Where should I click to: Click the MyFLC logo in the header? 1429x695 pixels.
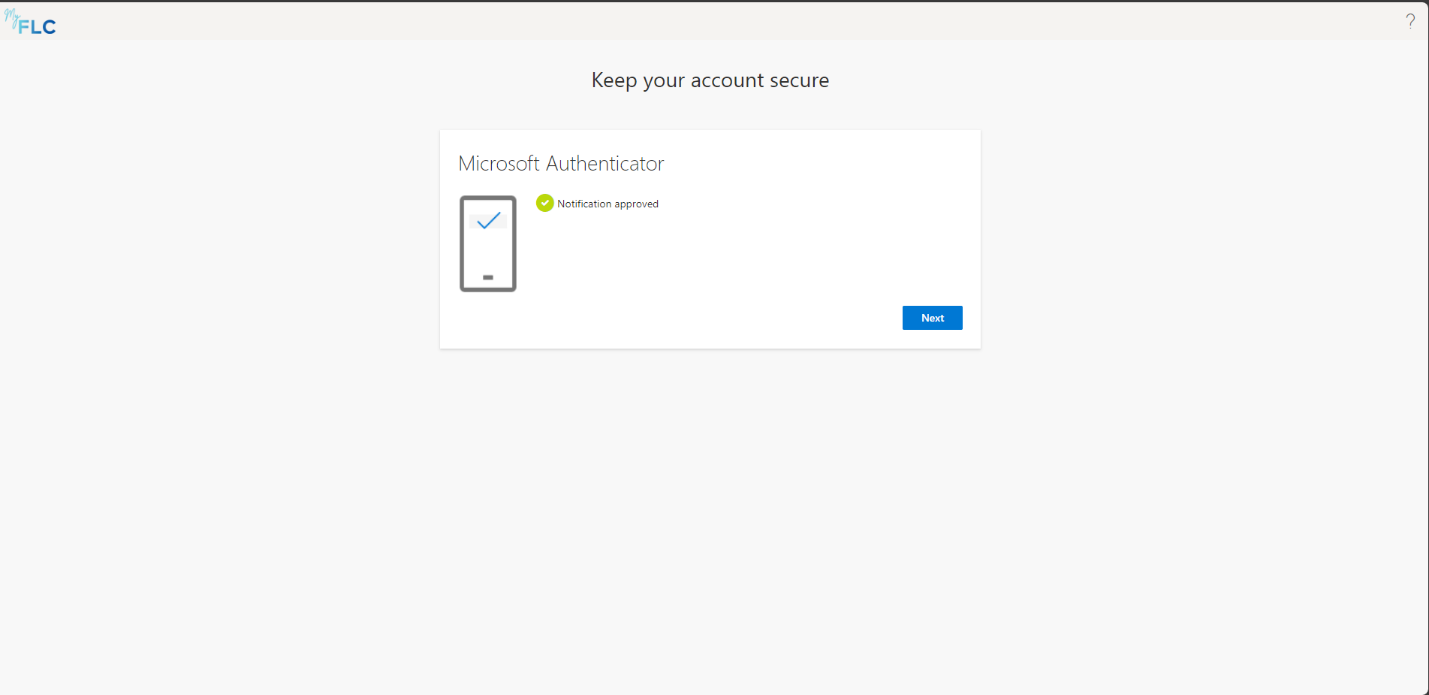pyautogui.click(x=30, y=22)
